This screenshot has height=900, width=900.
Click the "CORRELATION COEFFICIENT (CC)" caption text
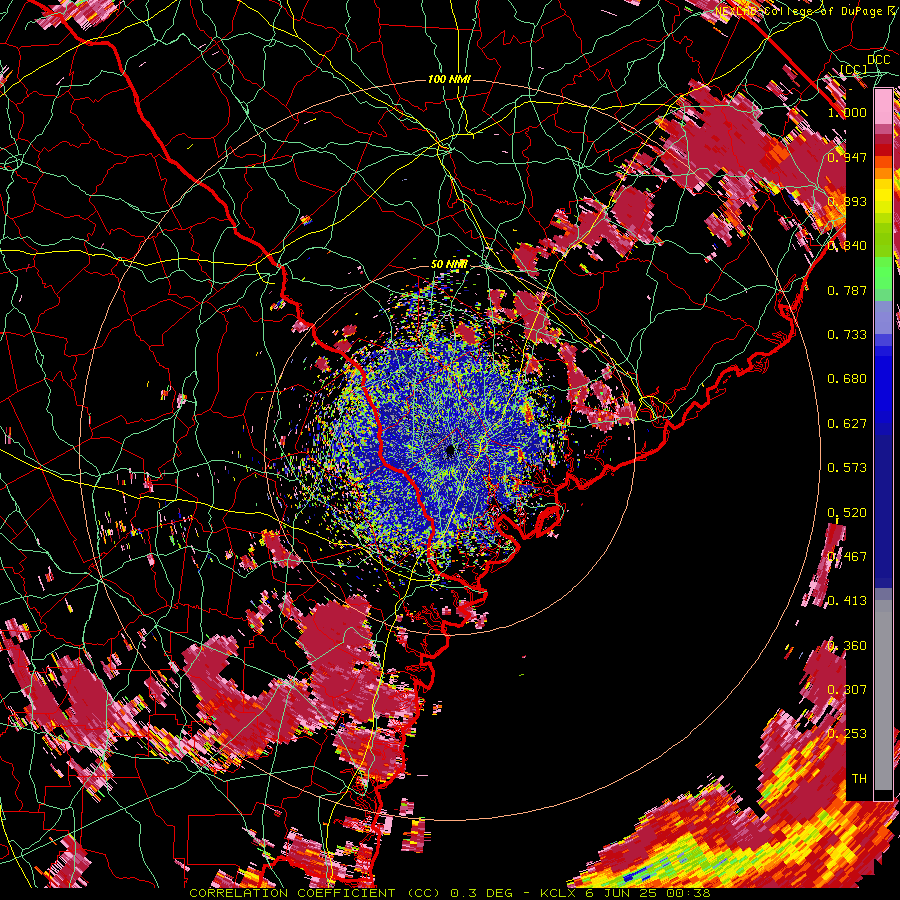click(x=314, y=893)
